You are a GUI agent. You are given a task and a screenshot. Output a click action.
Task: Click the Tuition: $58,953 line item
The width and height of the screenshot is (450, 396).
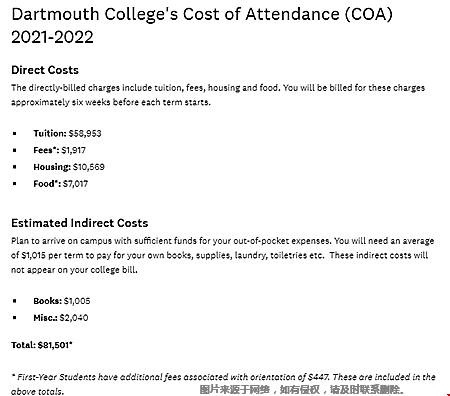pos(67,133)
